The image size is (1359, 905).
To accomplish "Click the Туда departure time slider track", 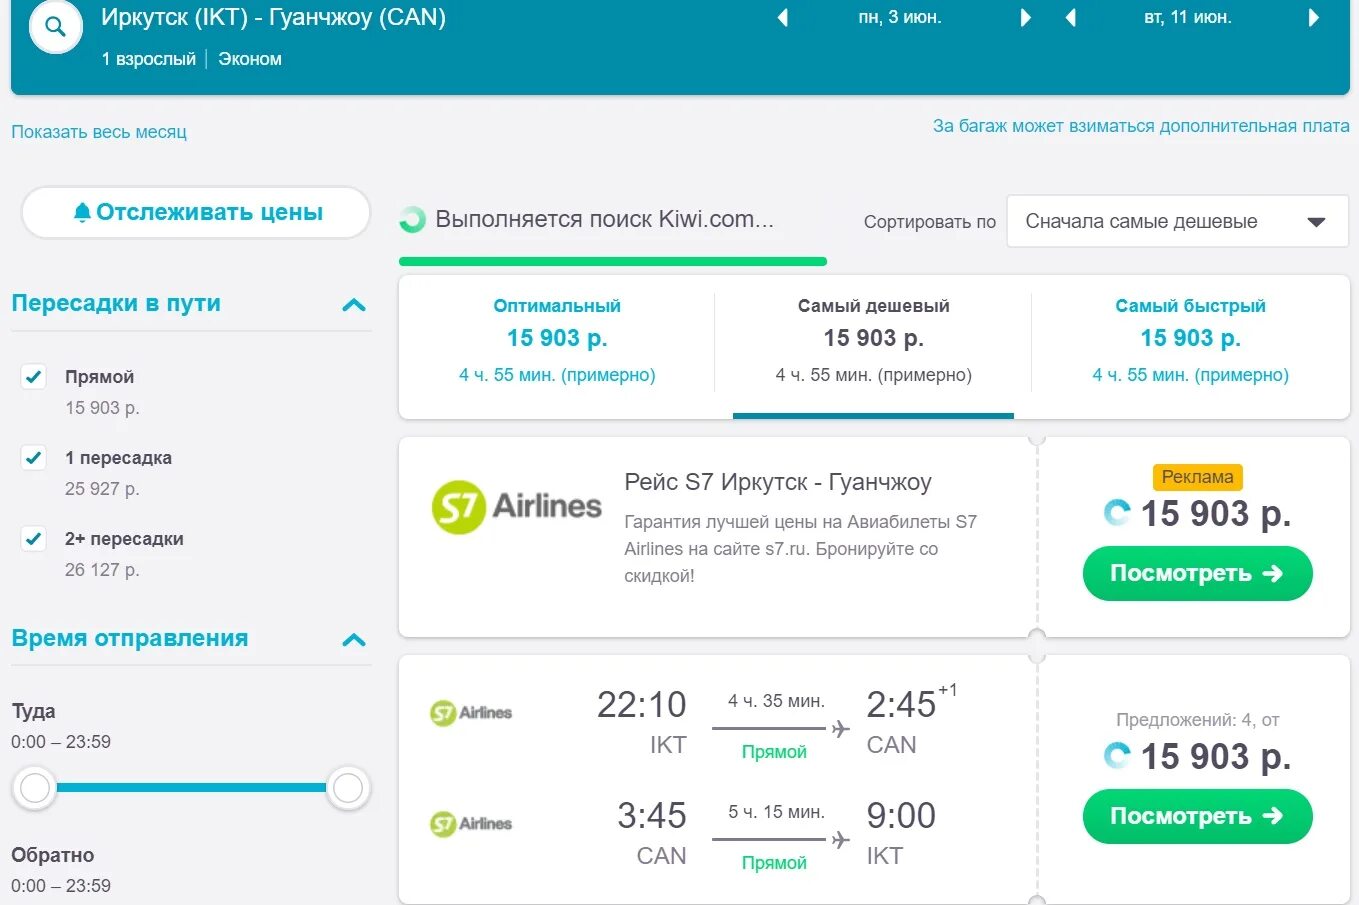I will 191,788.
